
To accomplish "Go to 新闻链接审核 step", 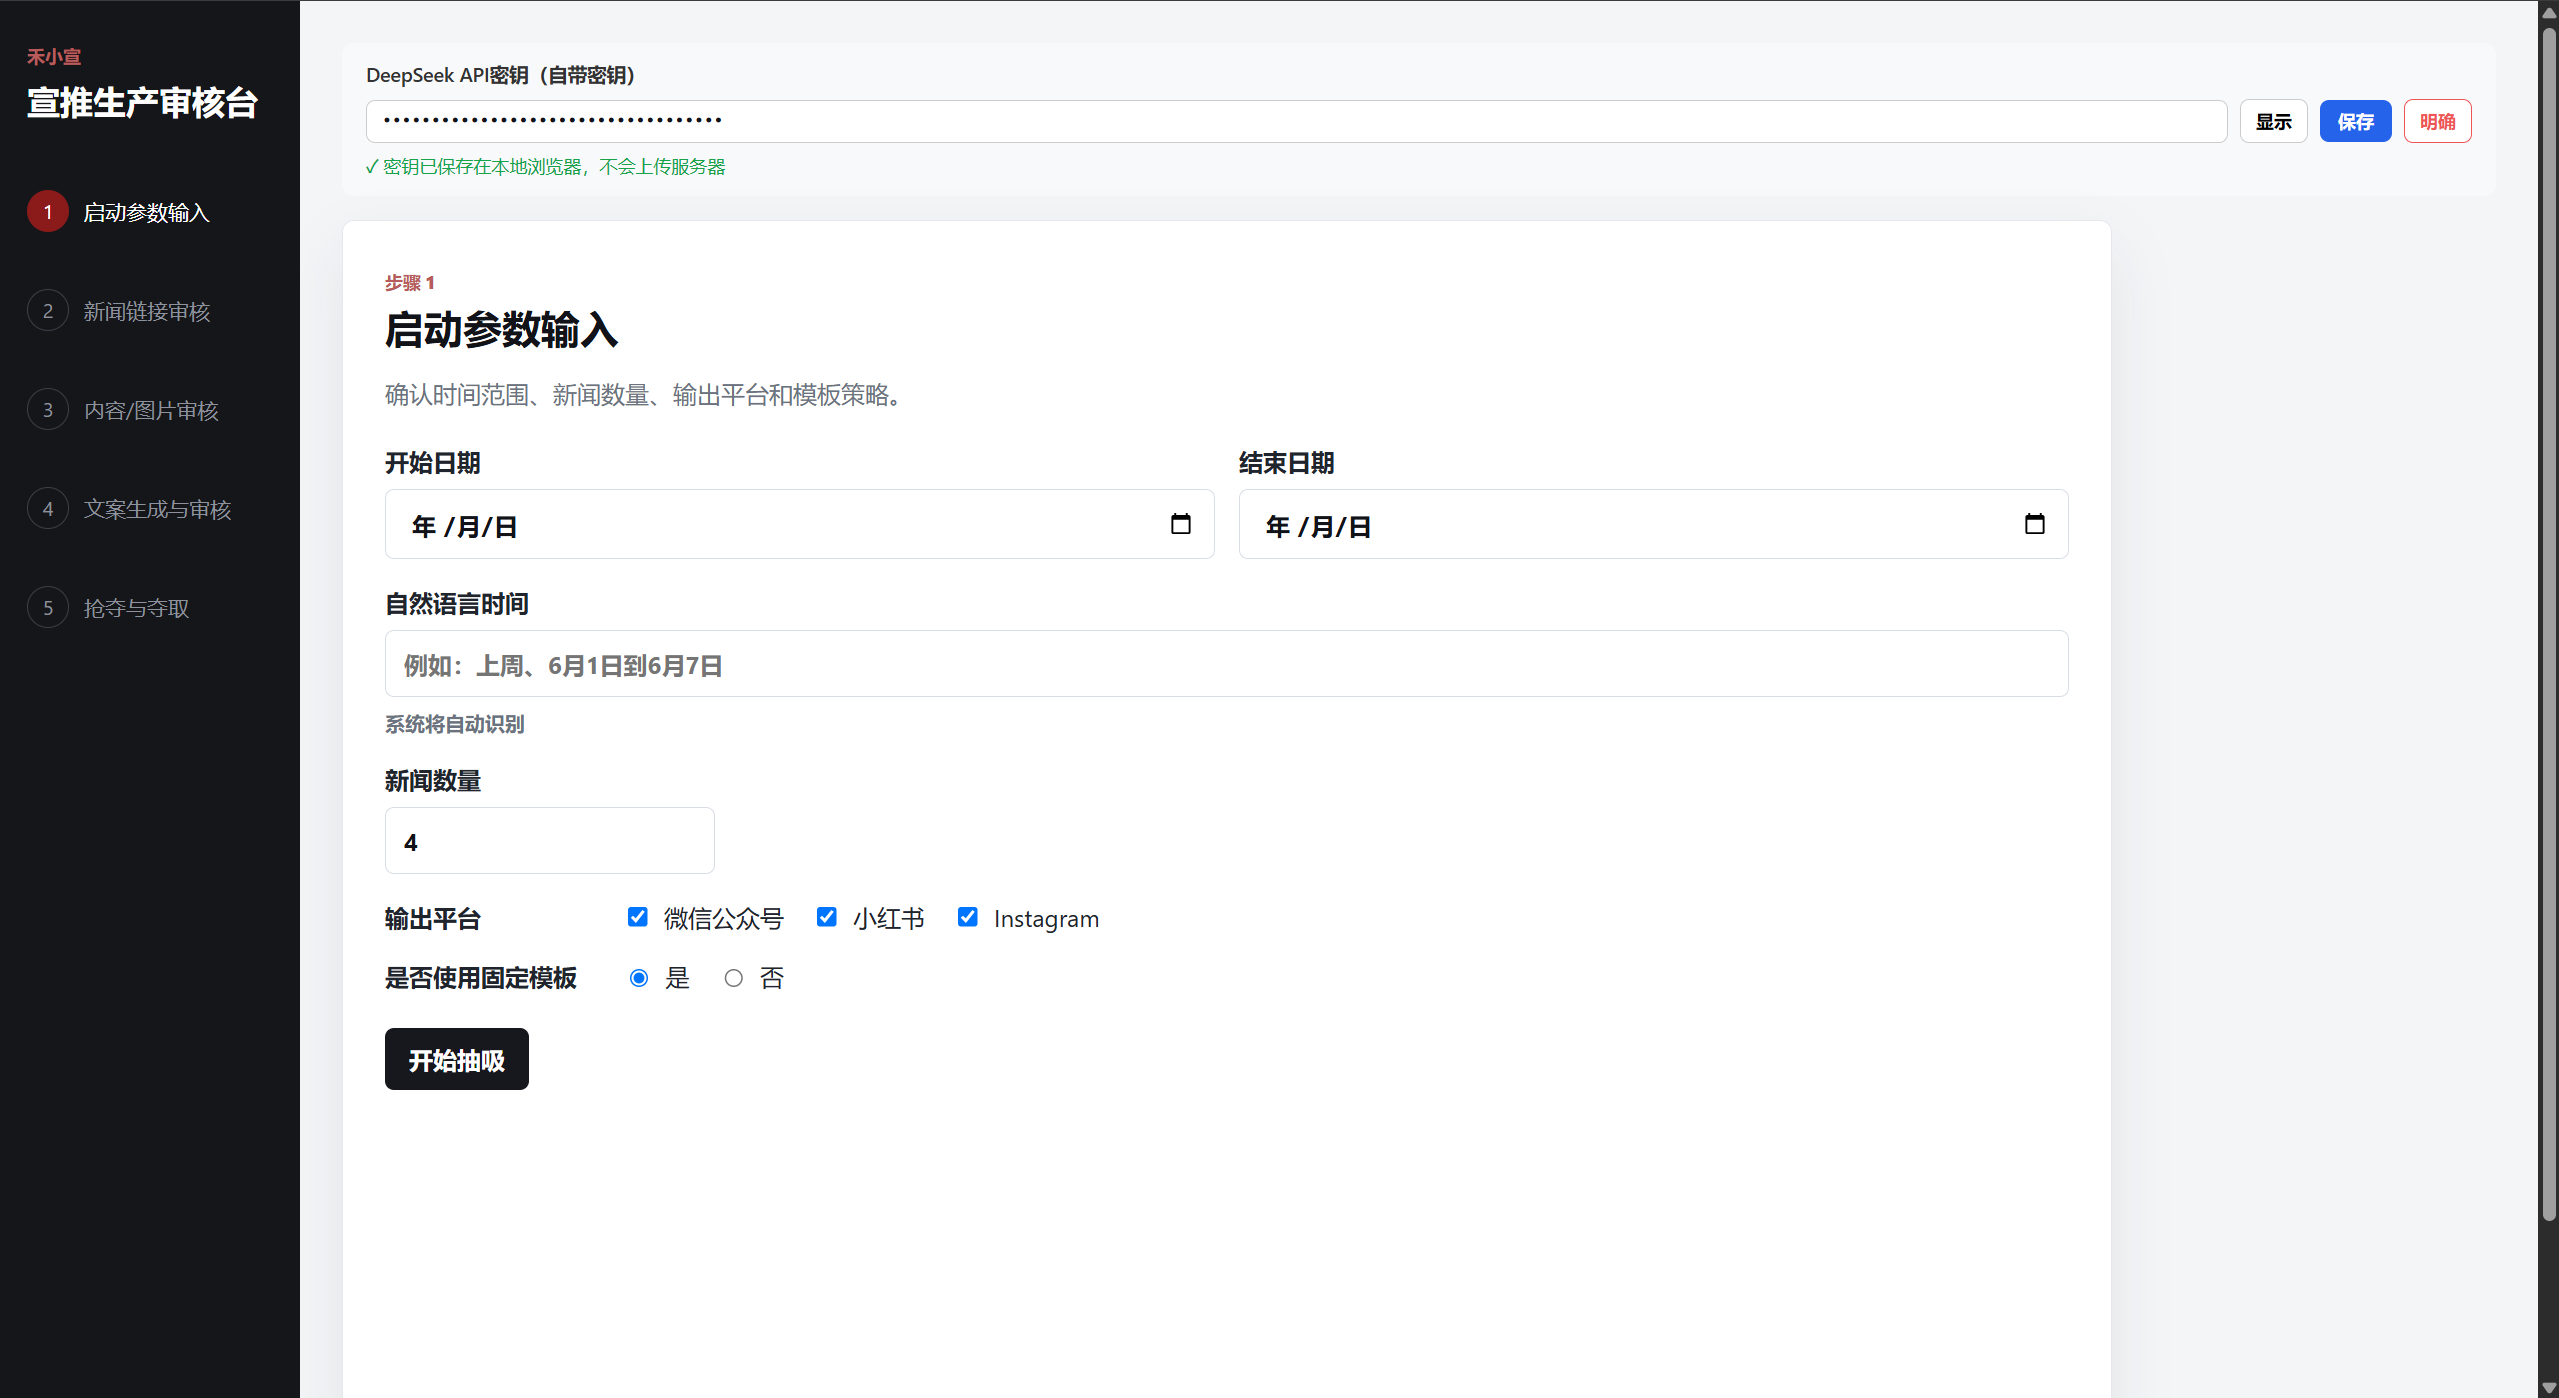I will [146, 311].
